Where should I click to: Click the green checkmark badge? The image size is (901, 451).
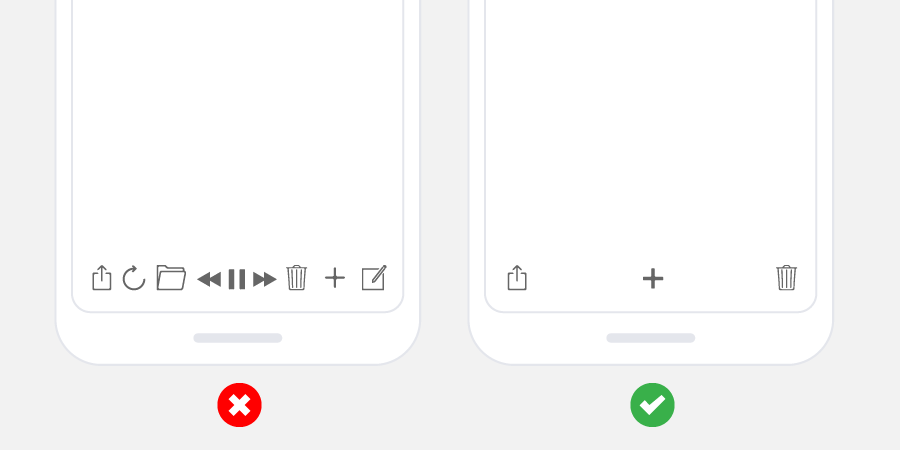pos(653,405)
